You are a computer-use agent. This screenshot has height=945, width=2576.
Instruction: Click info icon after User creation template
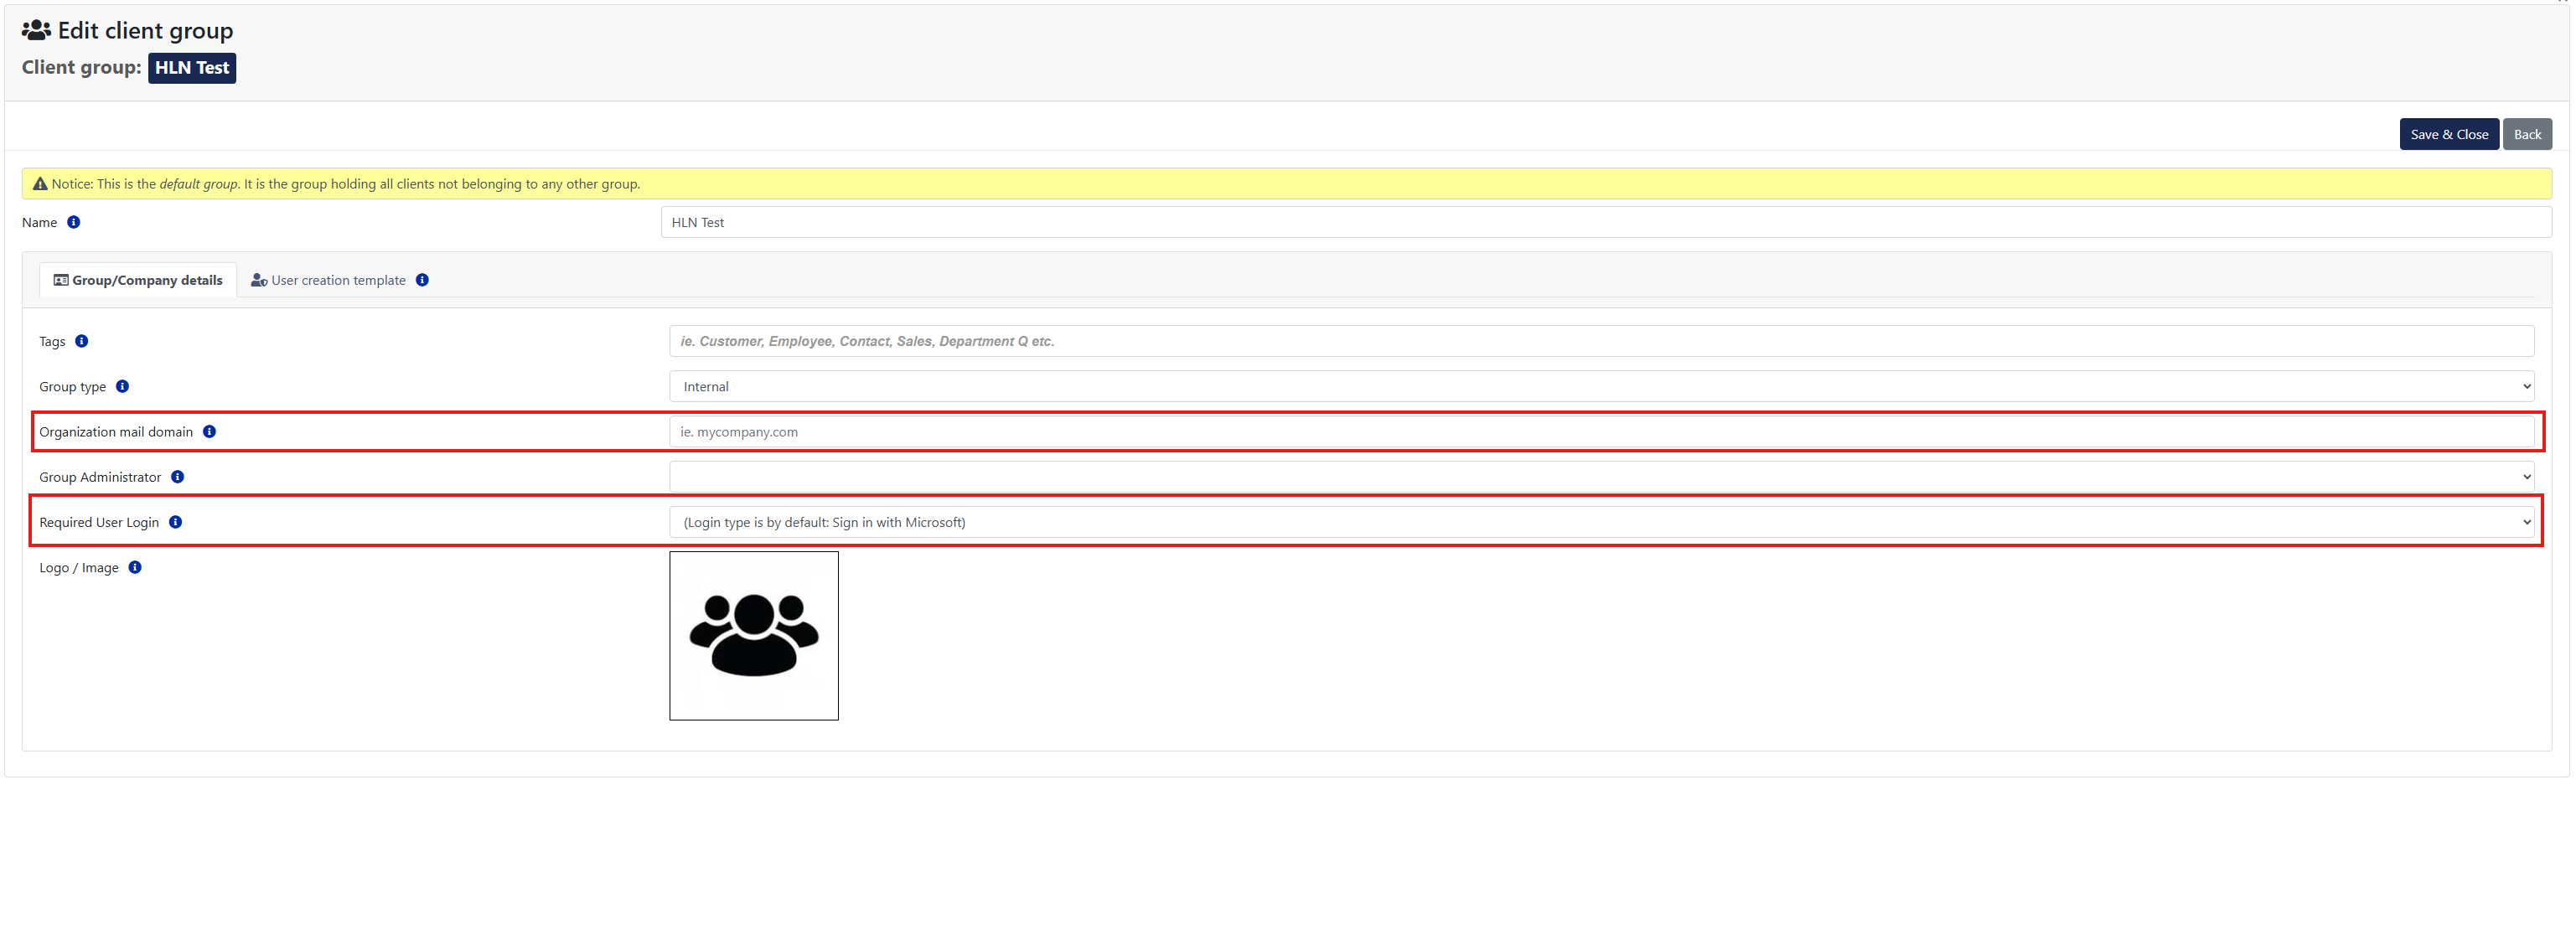(422, 280)
